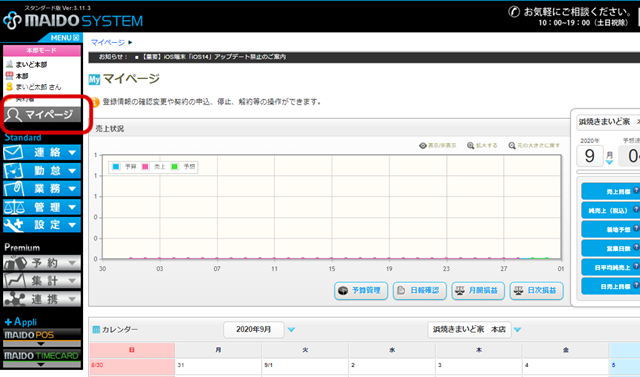Click the 業務 paperclip icon
Image resolution: width=640 pixels, height=377 pixels.
13,188
